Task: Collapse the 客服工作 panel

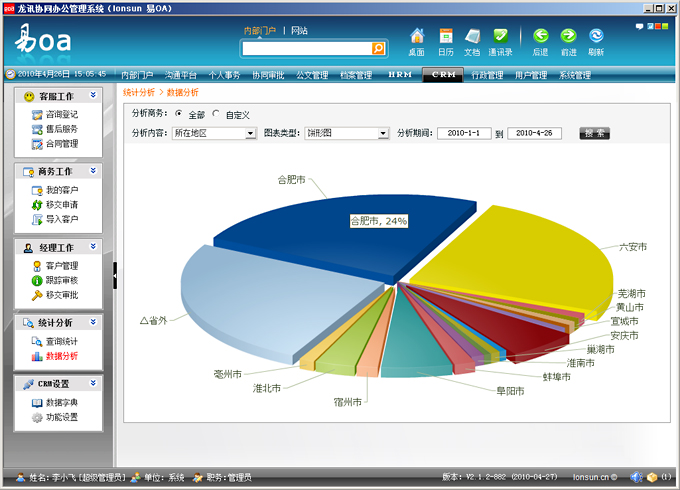Action: (93, 95)
